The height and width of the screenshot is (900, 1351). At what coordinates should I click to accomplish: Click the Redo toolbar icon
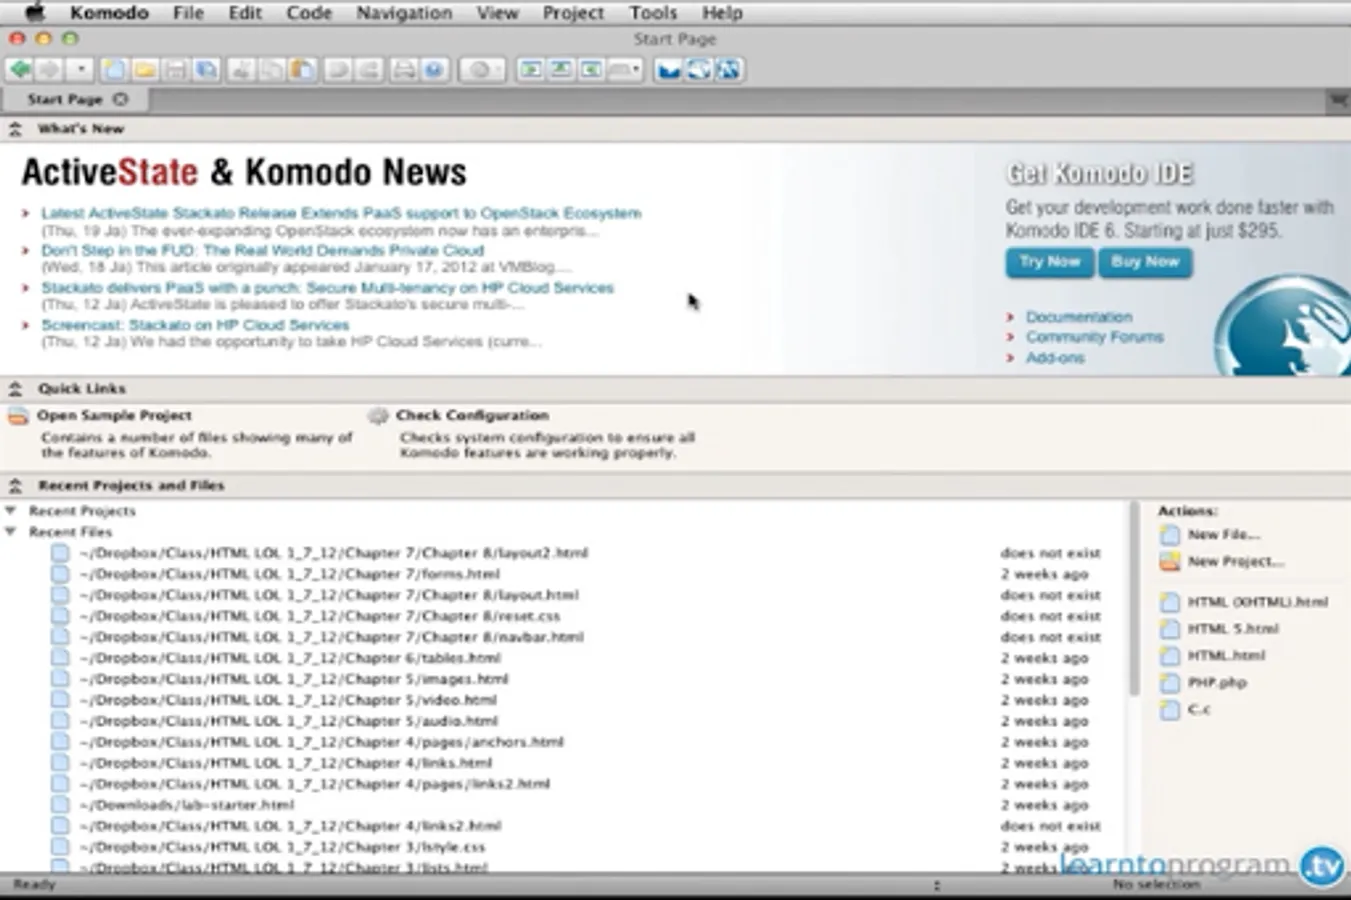pyautogui.click(x=369, y=69)
